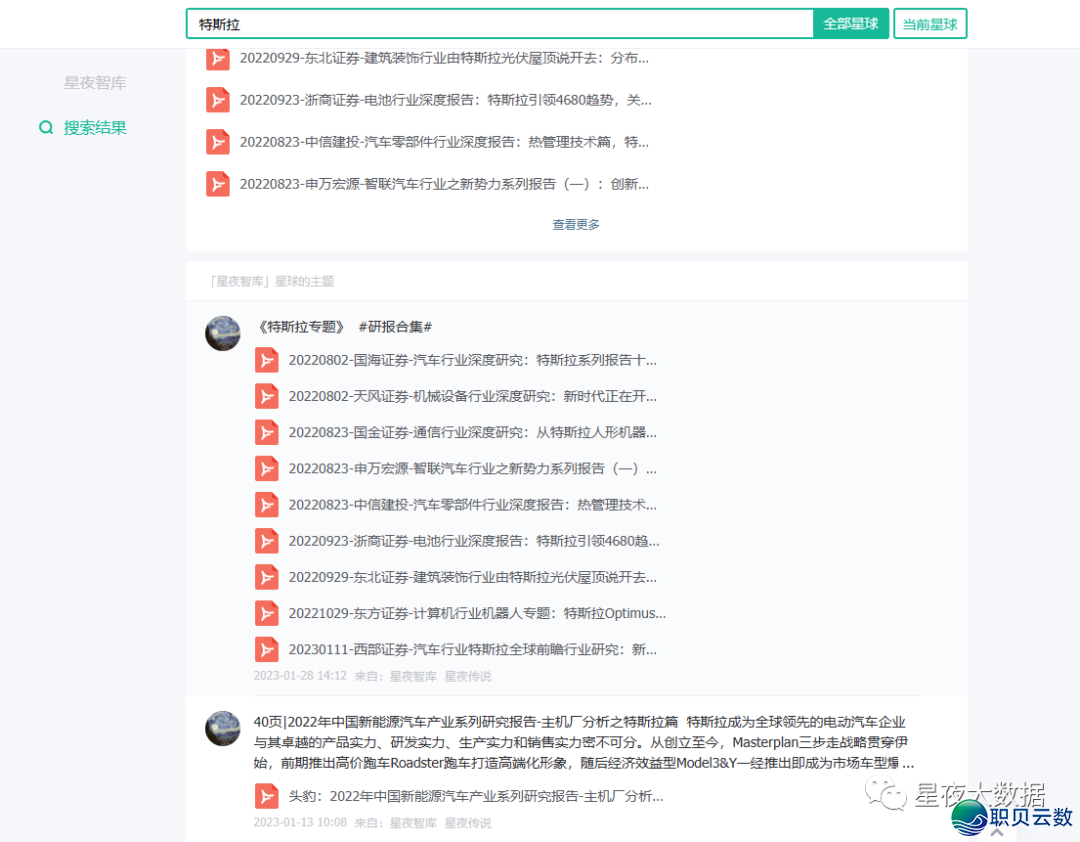Image resolution: width=1080 pixels, height=842 pixels.
Task: Click the 「星夜智库」星球的主题 section heading
Action: (272, 281)
